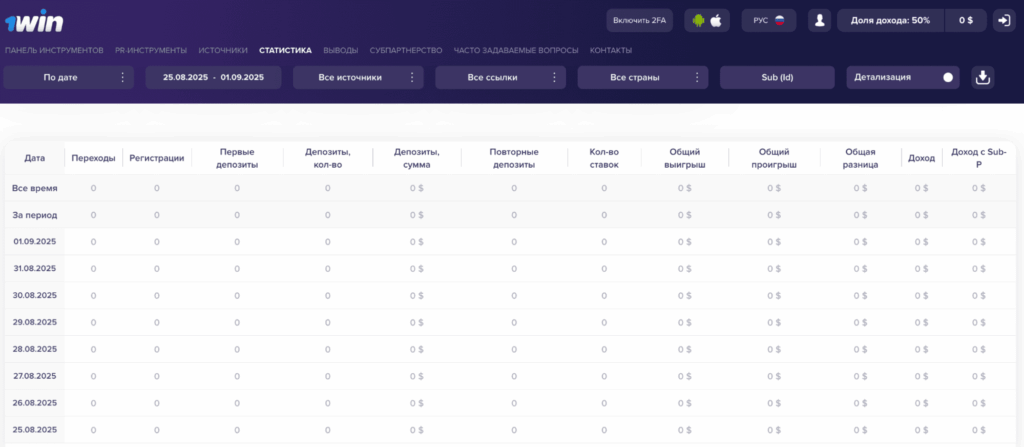Toggle the Детализация switch
The height and width of the screenshot is (447, 1024).
[x=946, y=78]
